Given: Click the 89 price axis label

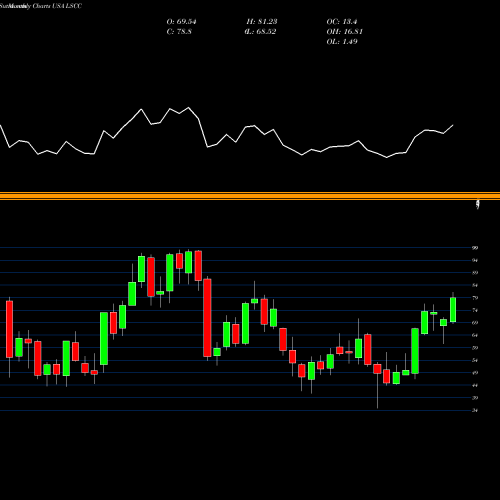Looking at the screenshot, I should [x=475, y=273].
